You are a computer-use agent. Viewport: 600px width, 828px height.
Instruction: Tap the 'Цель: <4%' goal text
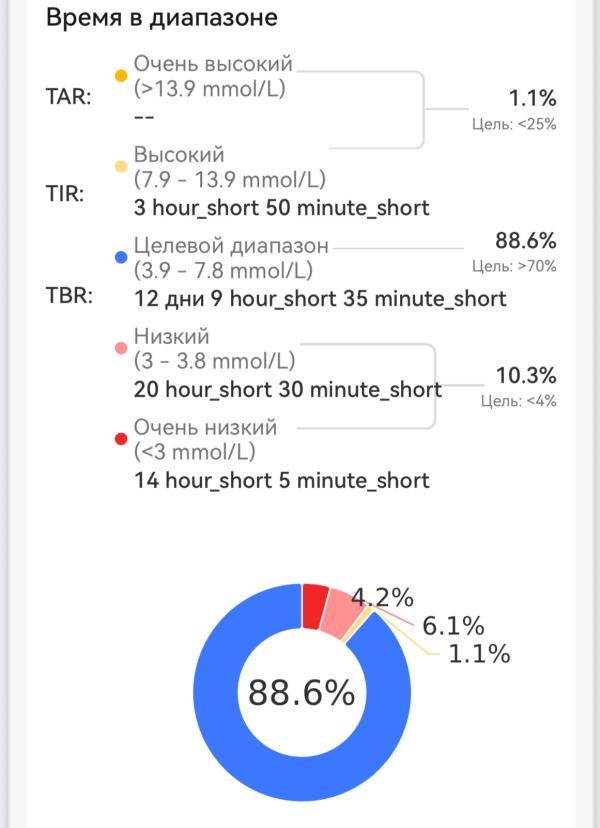click(x=518, y=401)
